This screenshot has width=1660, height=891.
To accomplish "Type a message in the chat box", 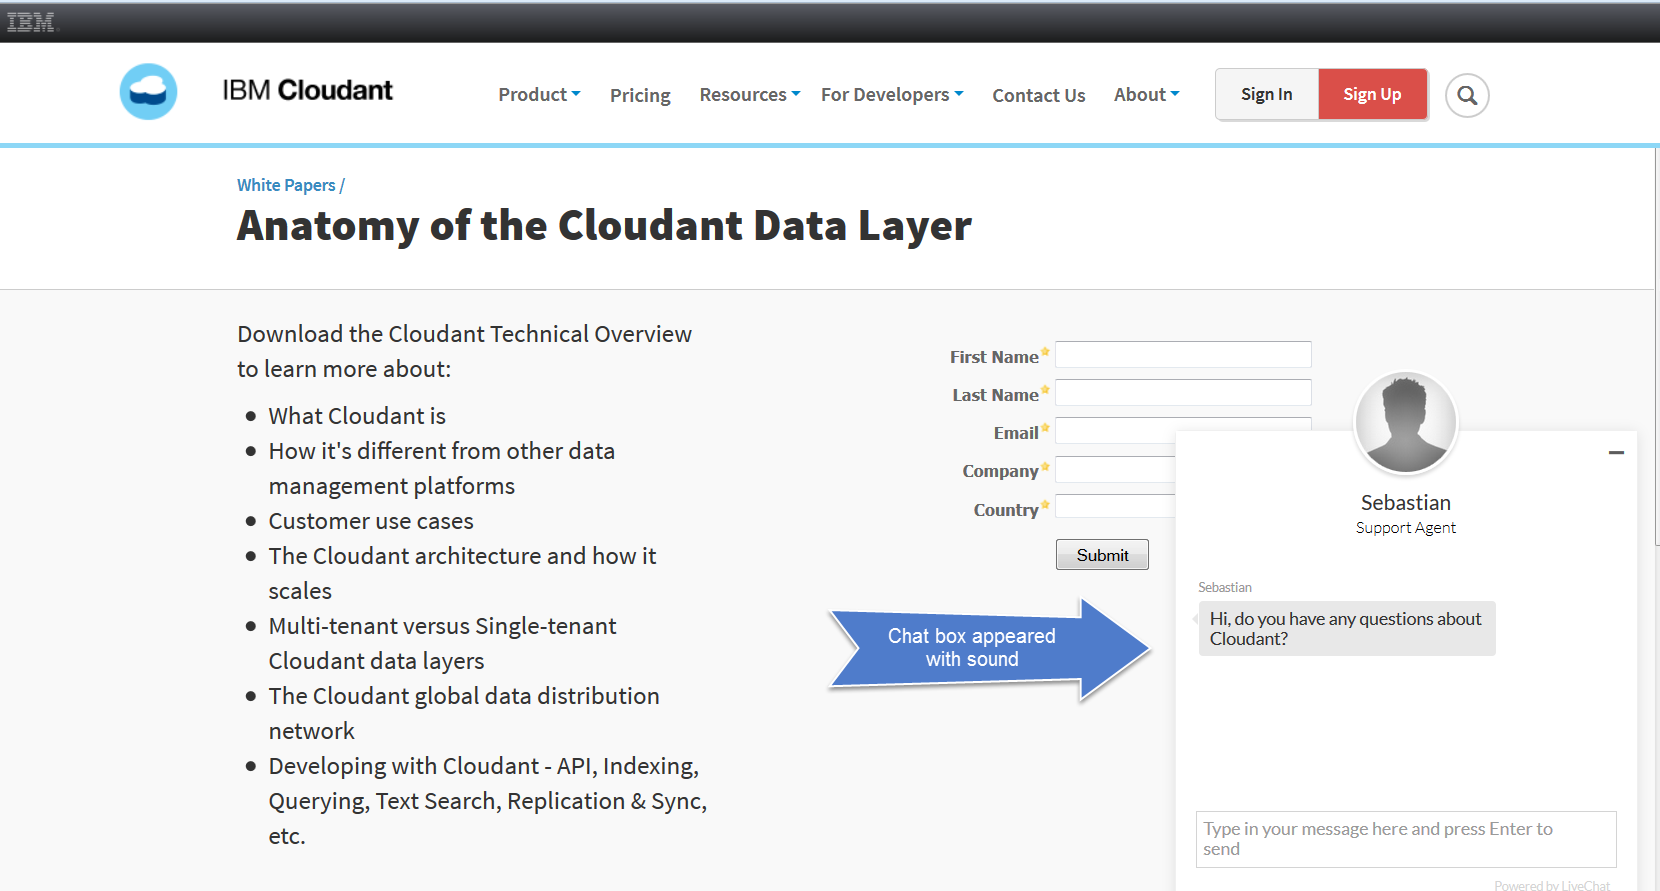I will tap(1405, 839).
